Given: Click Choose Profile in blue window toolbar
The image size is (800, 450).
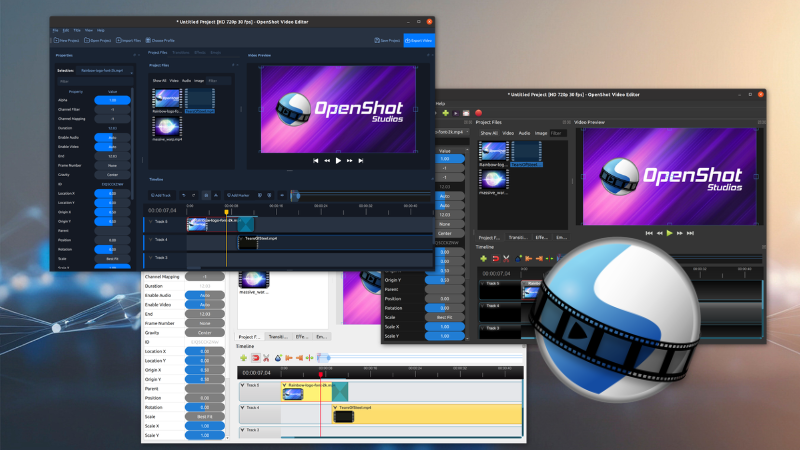Looking at the screenshot, I should coord(160,40).
